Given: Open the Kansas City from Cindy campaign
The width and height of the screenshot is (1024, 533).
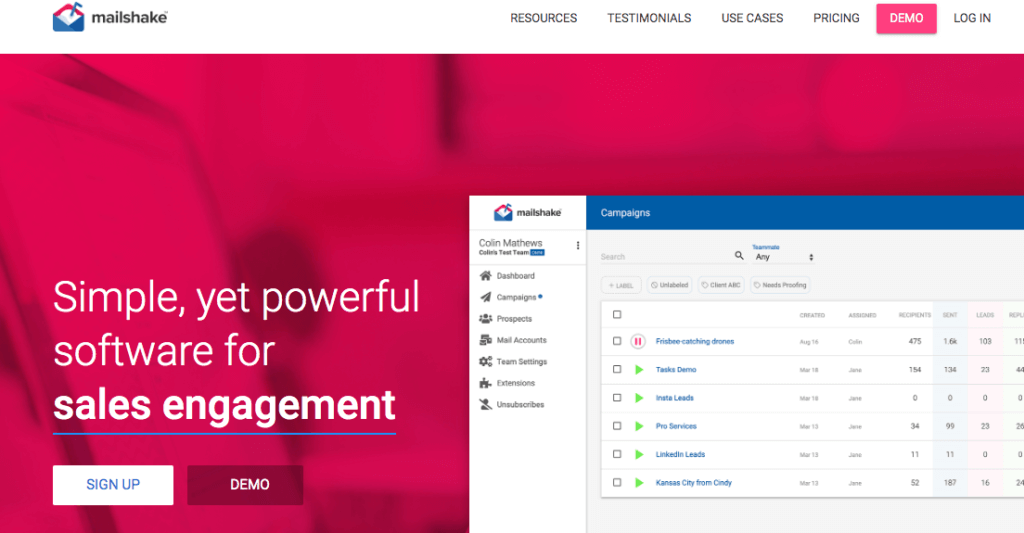Looking at the screenshot, I should click(x=694, y=482).
